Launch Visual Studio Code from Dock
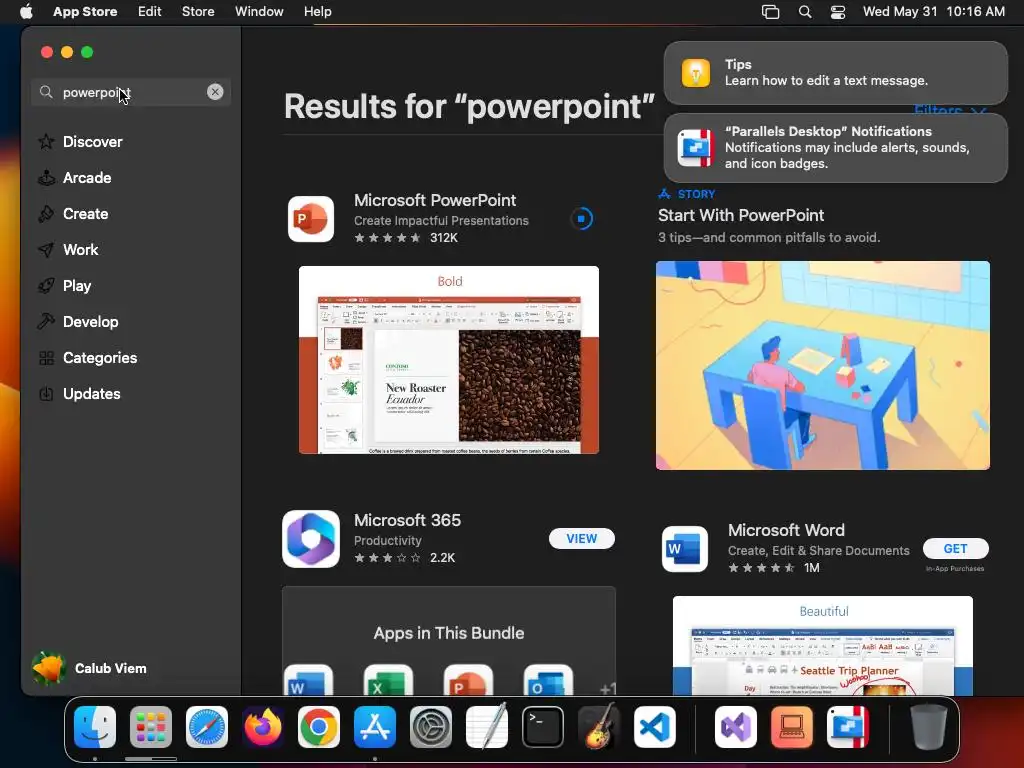This screenshot has width=1024, height=768. (x=655, y=727)
